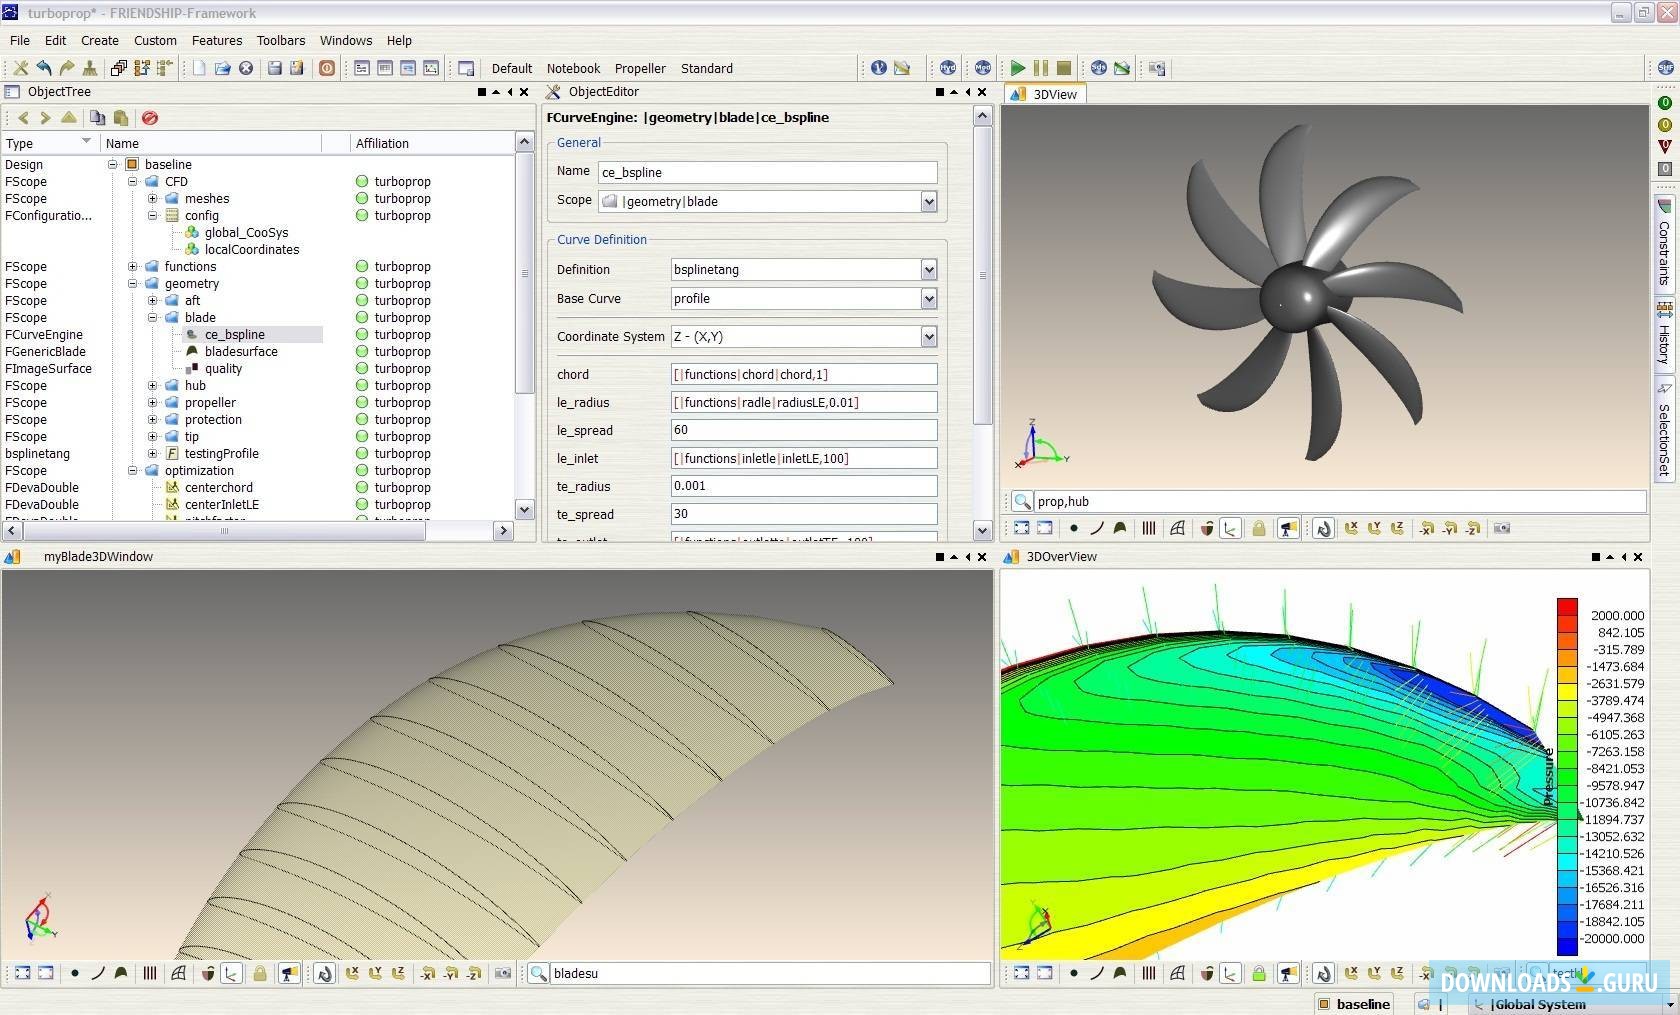Viewport: 1680px width, 1015px height.
Task: Click the X-axis view icon in 3DView toolbar
Action: point(1351,528)
